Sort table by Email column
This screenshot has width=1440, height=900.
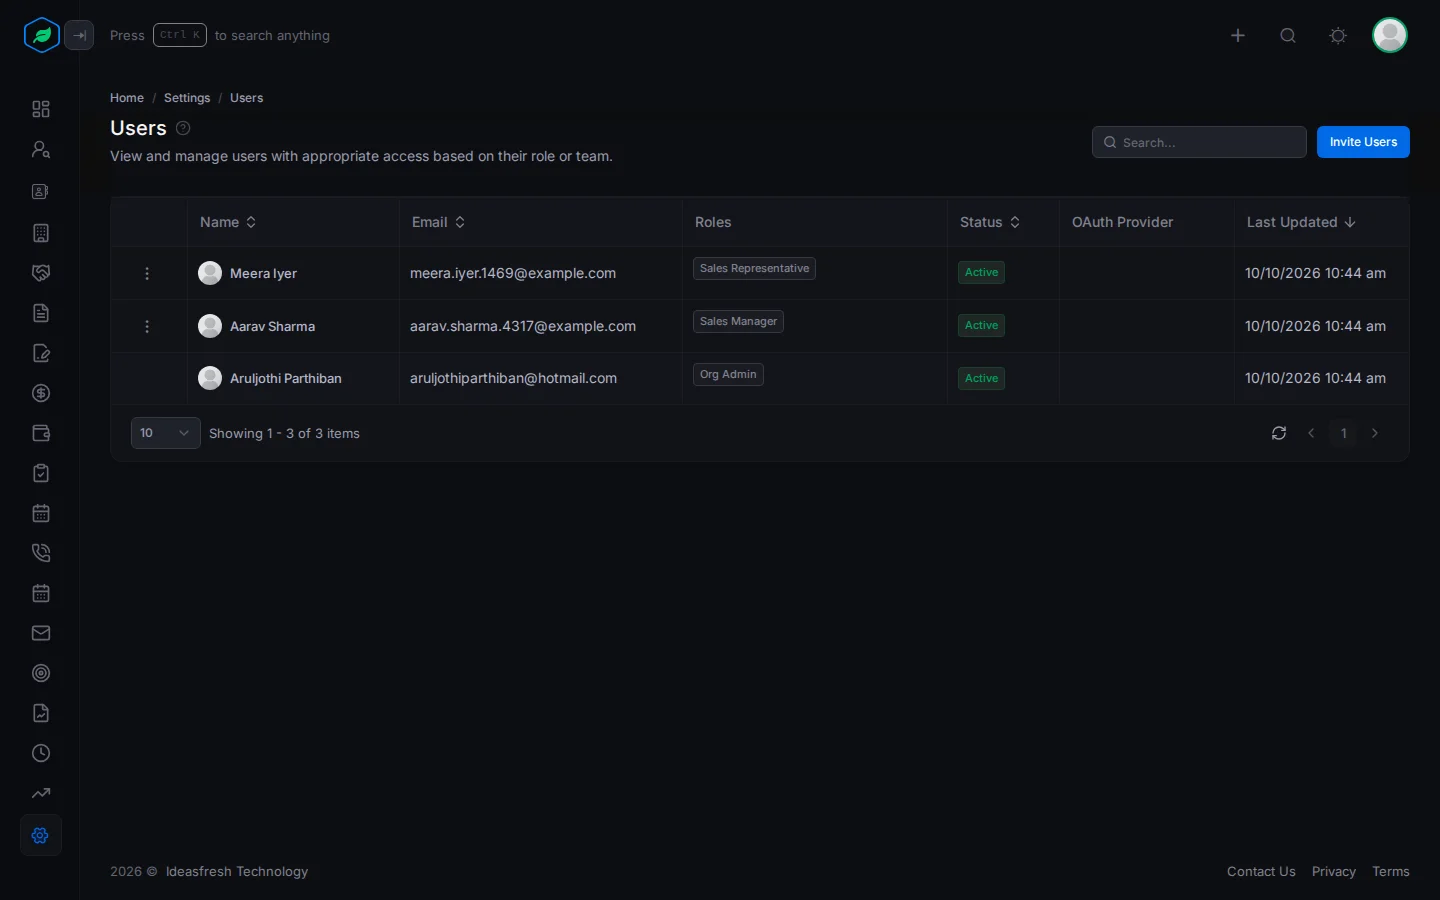click(x=438, y=222)
